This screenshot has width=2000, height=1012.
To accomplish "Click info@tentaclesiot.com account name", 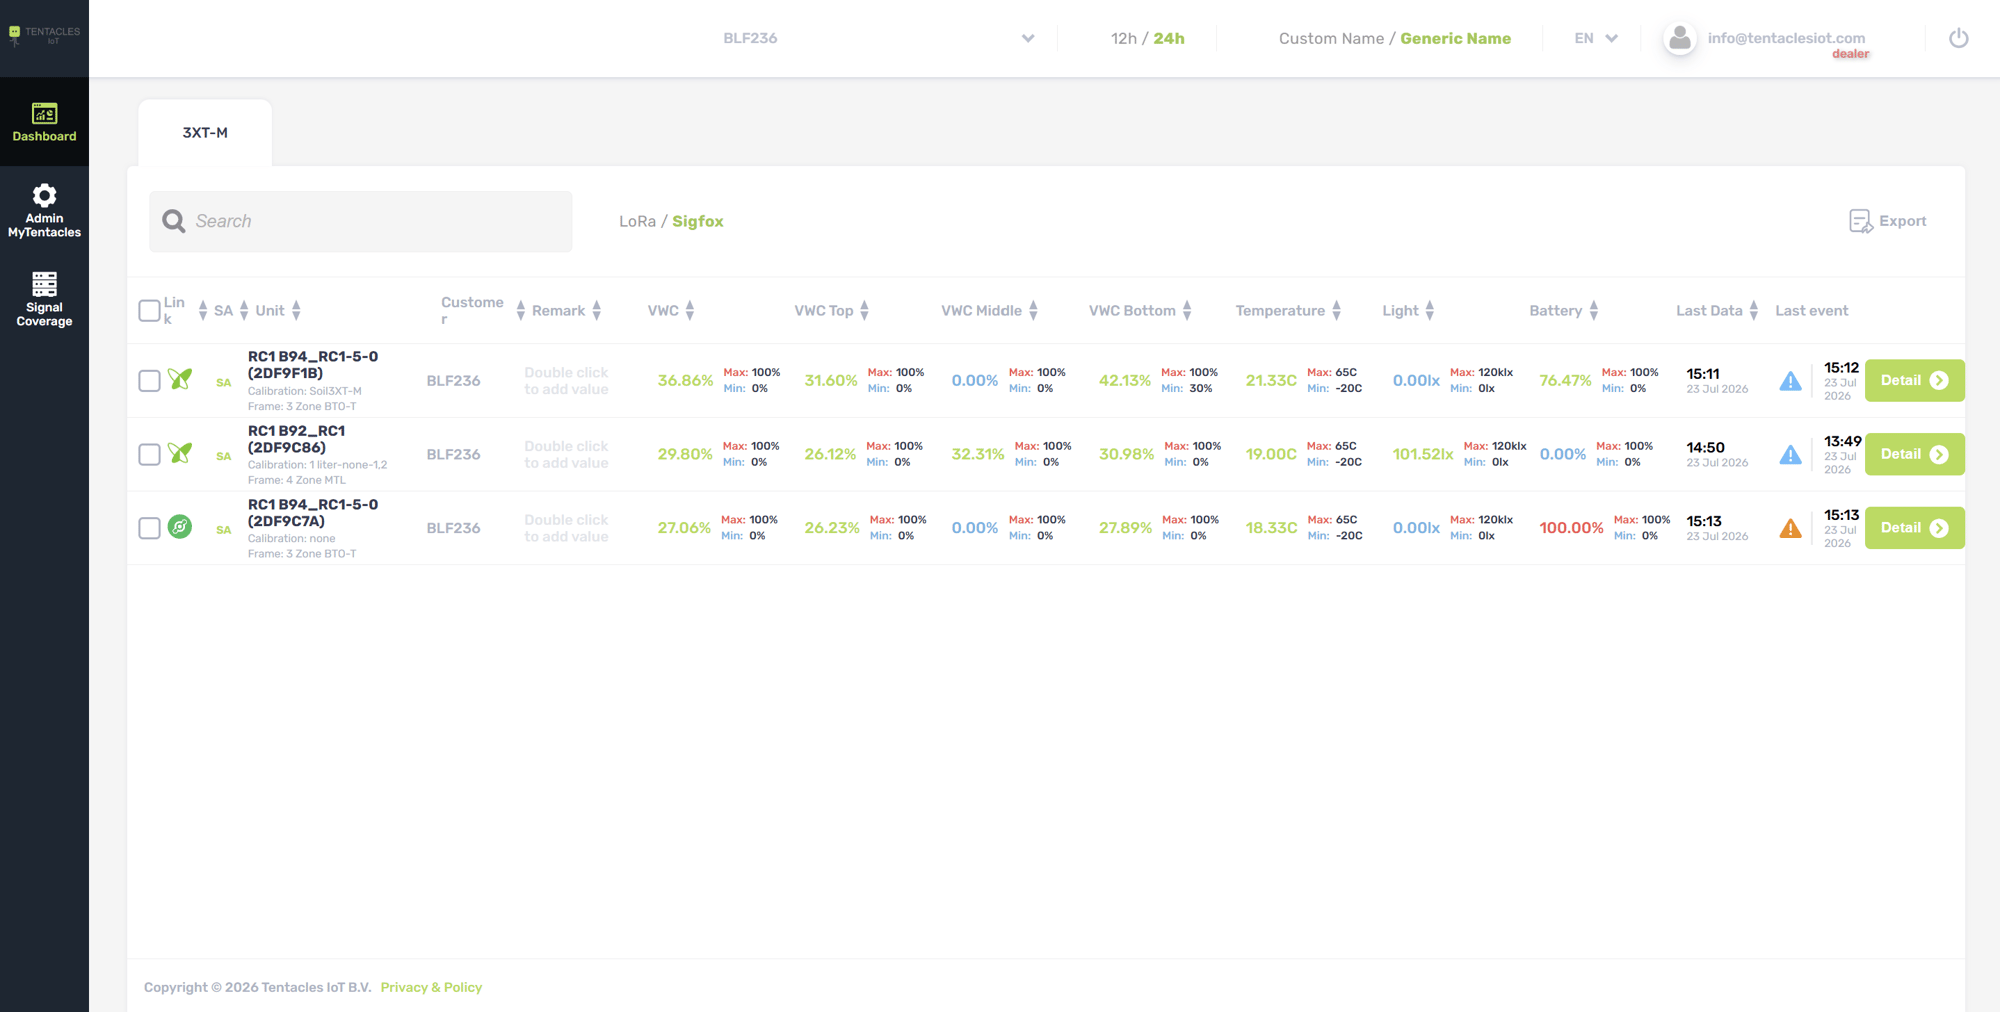I will tap(1786, 38).
